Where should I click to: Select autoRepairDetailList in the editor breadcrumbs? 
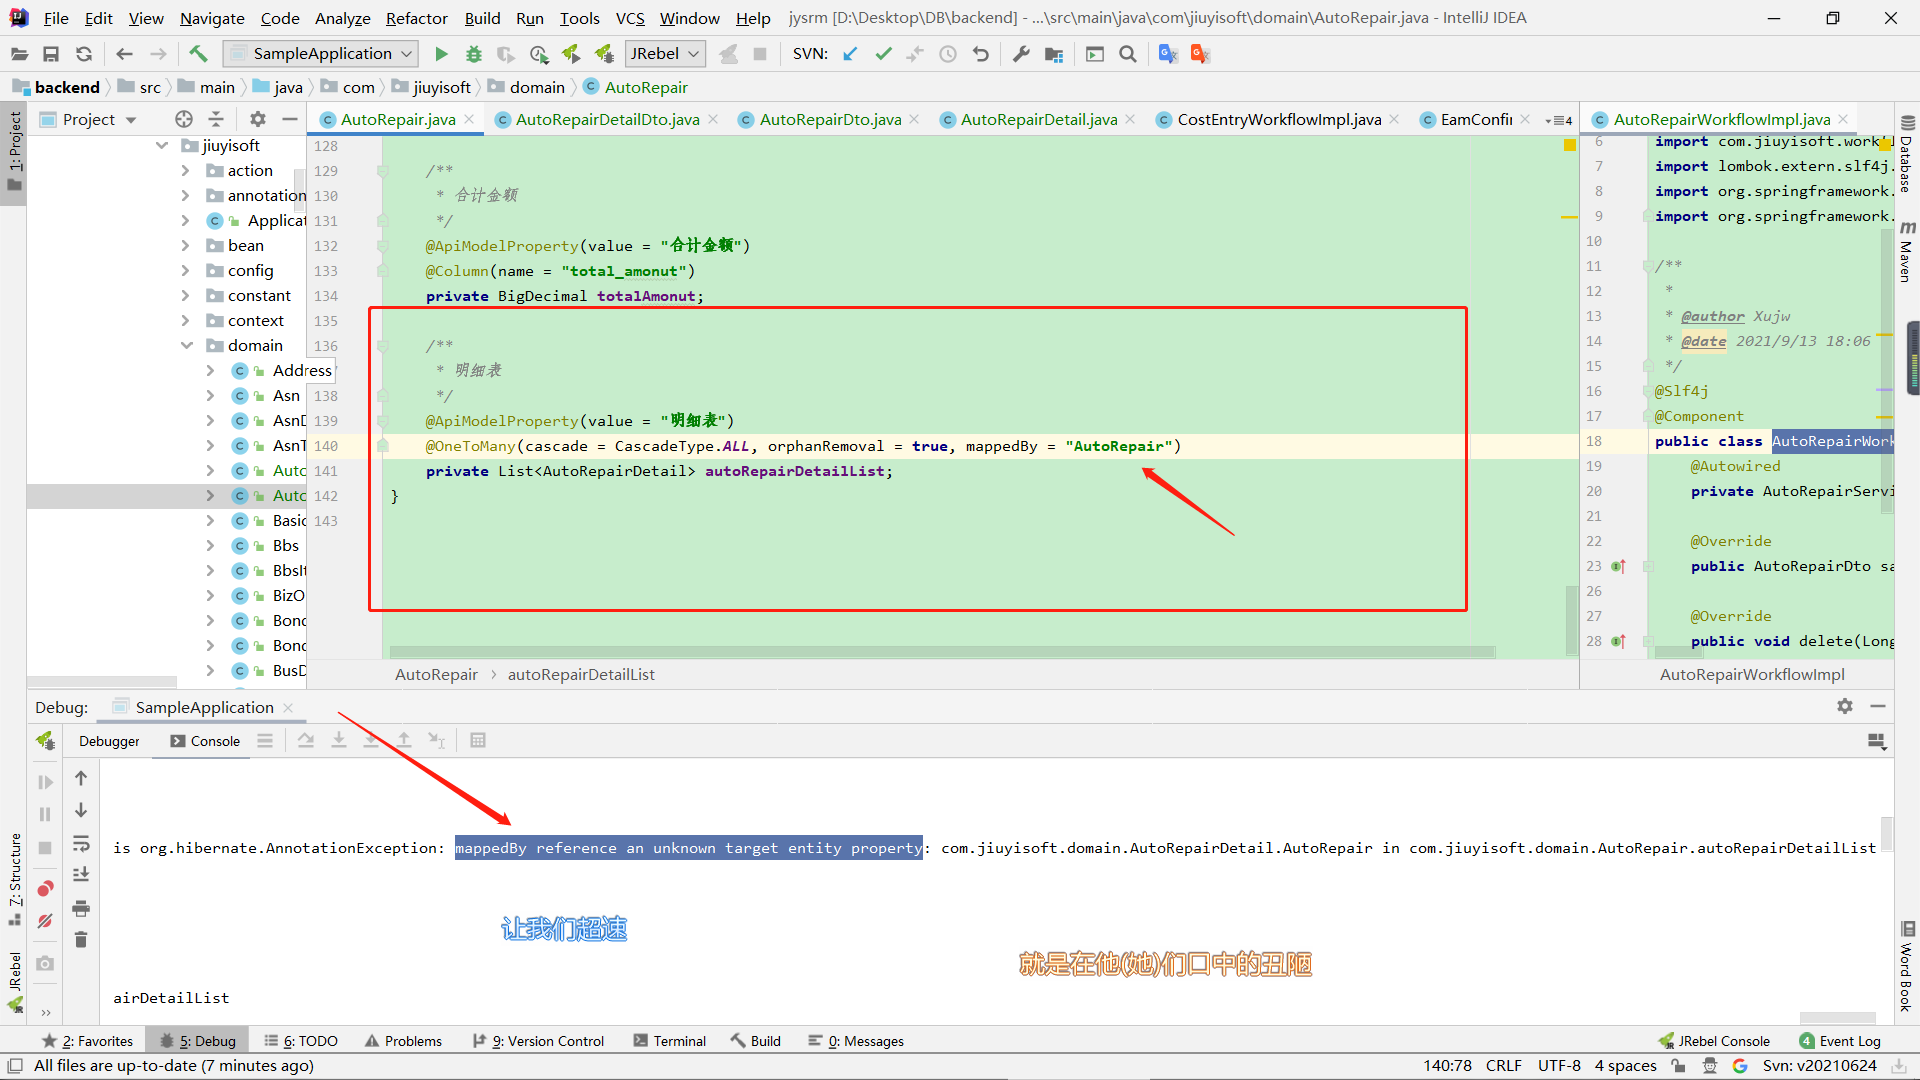[581, 674]
